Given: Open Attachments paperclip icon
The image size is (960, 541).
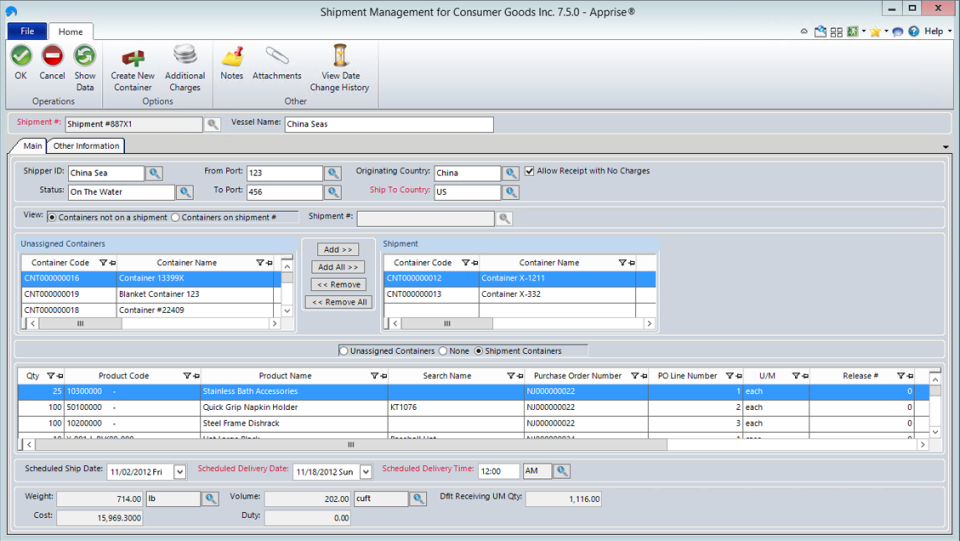Looking at the screenshot, I should (277, 56).
